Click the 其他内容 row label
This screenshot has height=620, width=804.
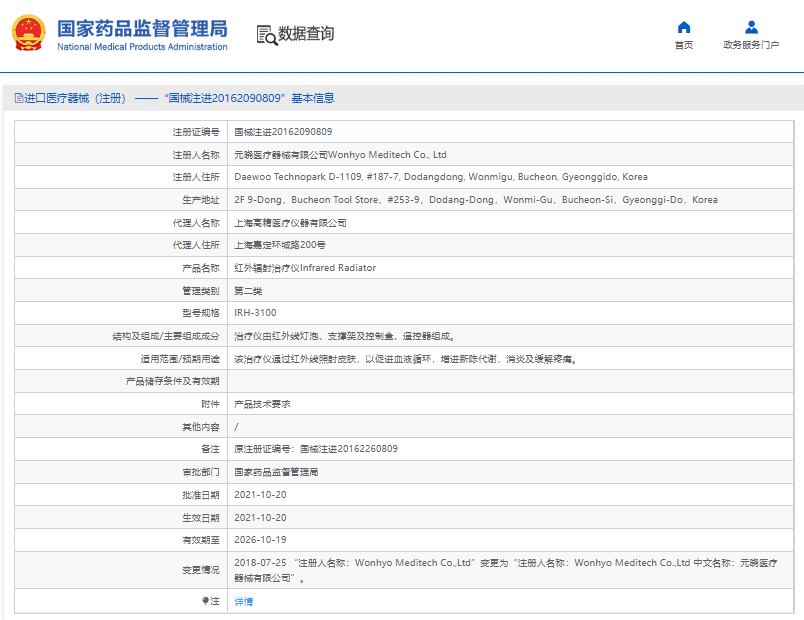point(200,427)
